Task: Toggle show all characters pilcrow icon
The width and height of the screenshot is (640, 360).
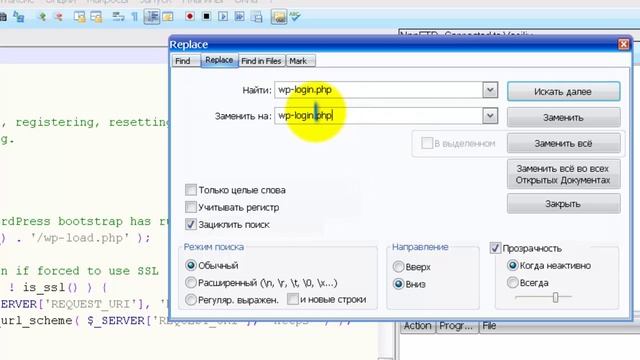Action: [x=134, y=17]
